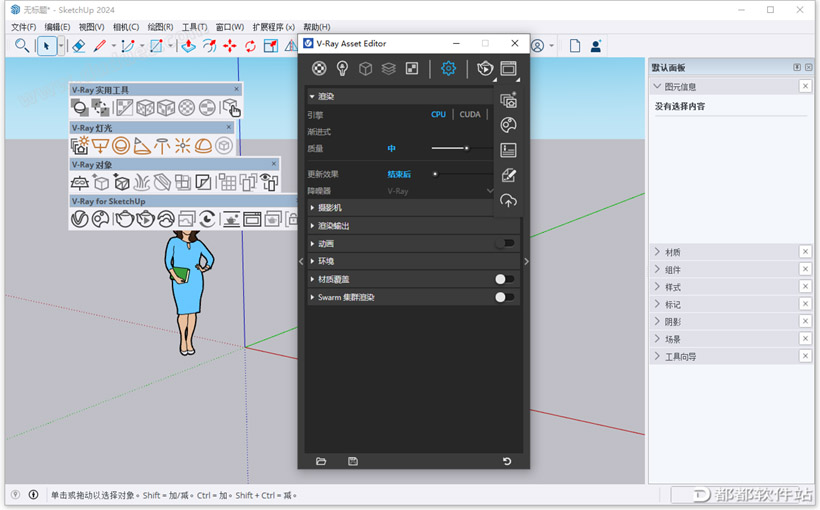Screen dimensions: 820x510
Task: Open the Tools menu
Action: (195, 27)
